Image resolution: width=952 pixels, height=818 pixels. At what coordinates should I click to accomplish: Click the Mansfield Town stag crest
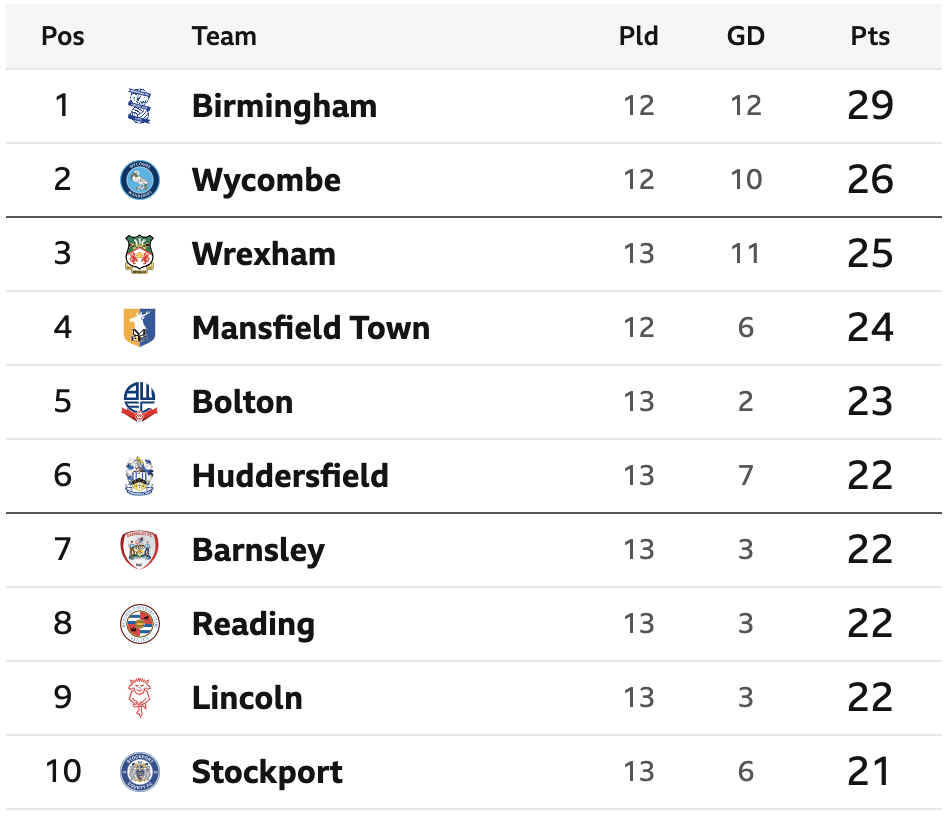point(140,328)
